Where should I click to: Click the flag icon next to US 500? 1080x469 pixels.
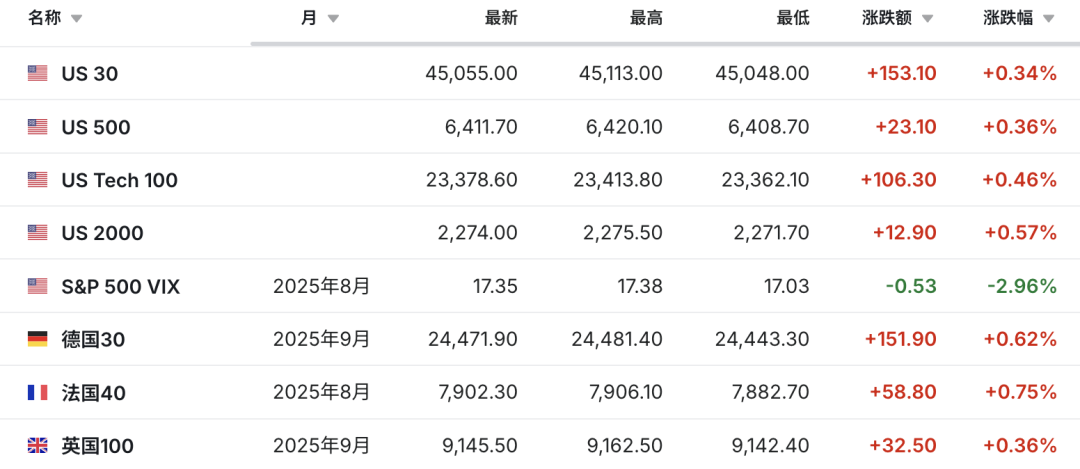coord(37,127)
